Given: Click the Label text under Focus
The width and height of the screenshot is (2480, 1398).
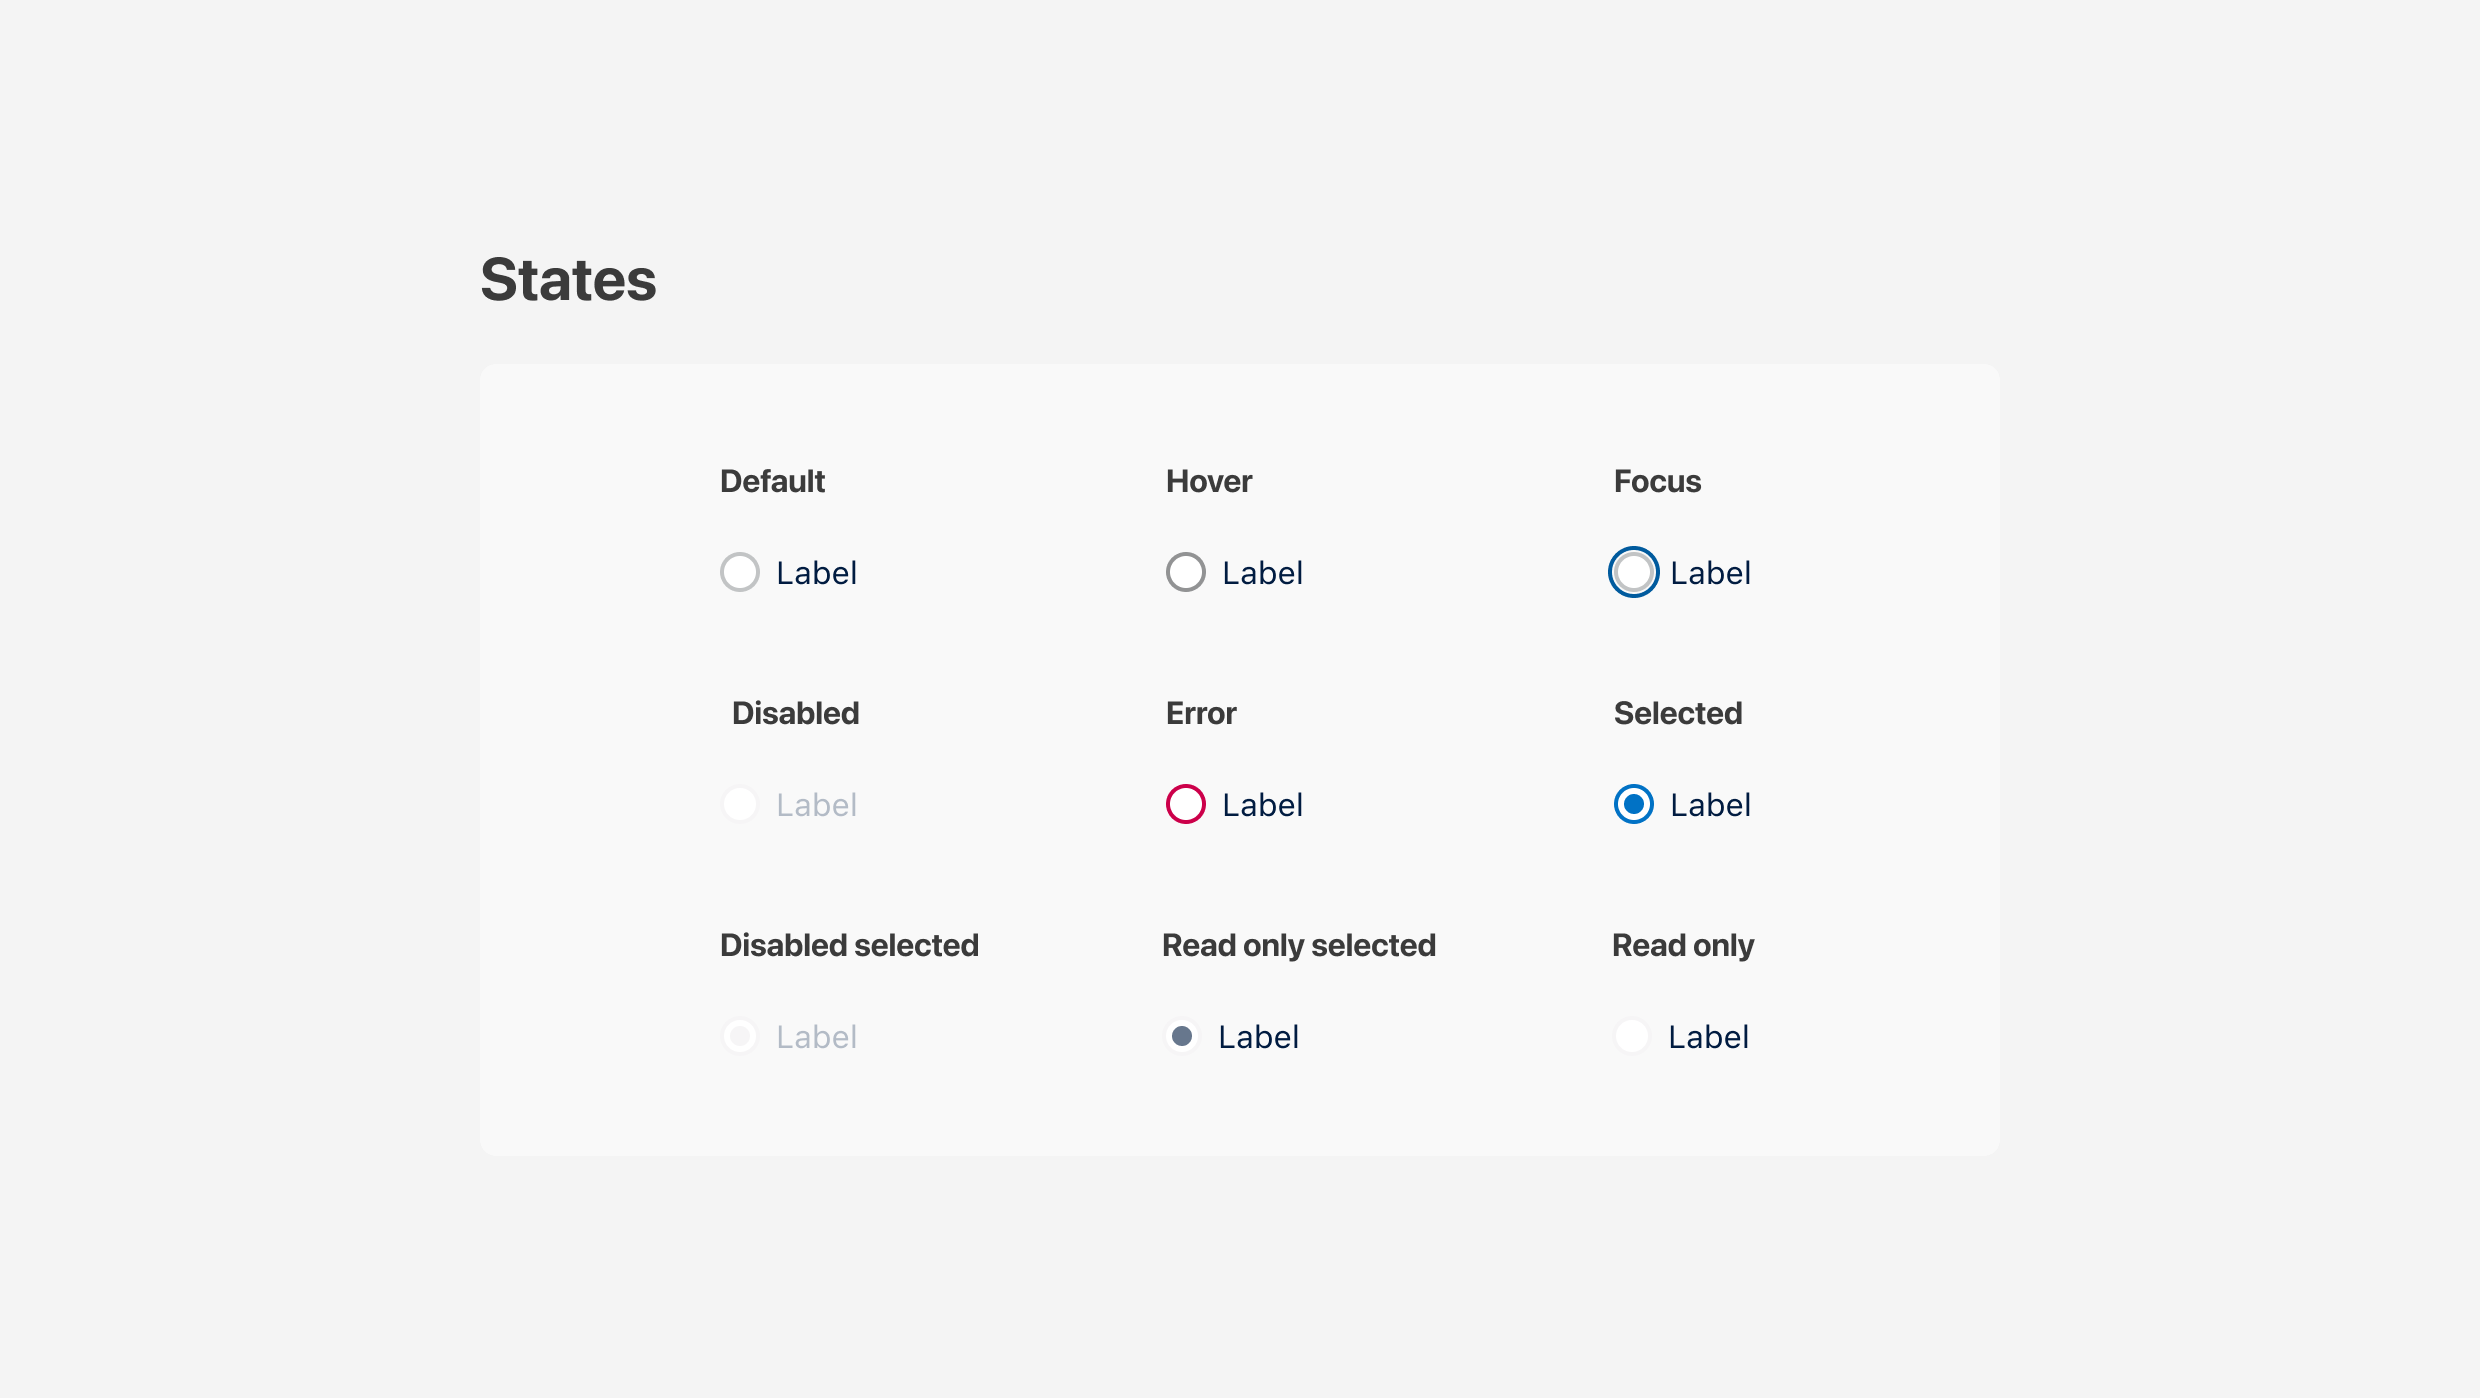Looking at the screenshot, I should [x=1710, y=573].
